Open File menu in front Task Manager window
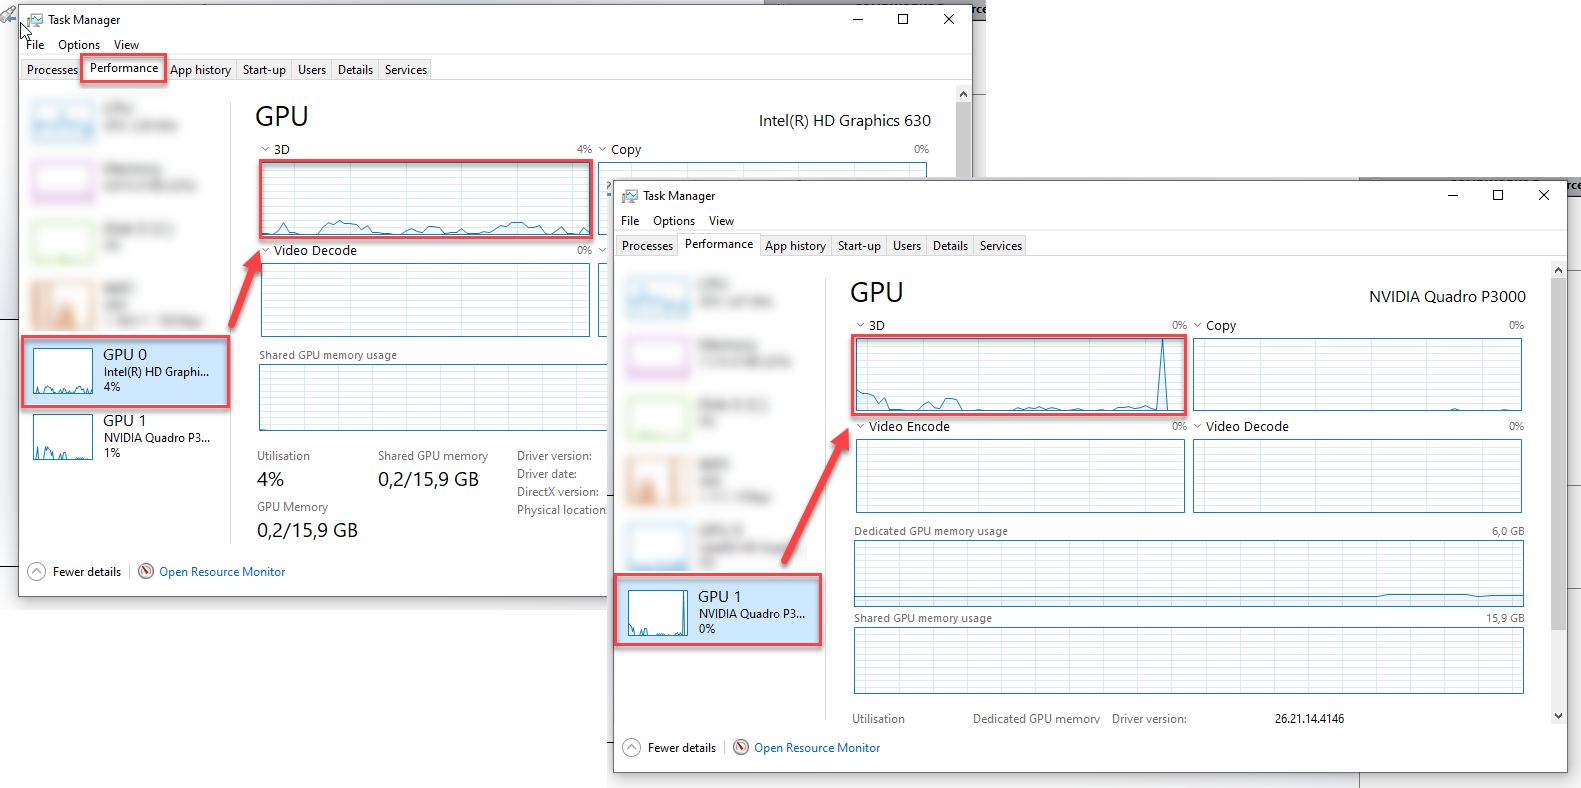Image resolution: width=1581 pixels, height=788 pixels. [x=630, y=221]
